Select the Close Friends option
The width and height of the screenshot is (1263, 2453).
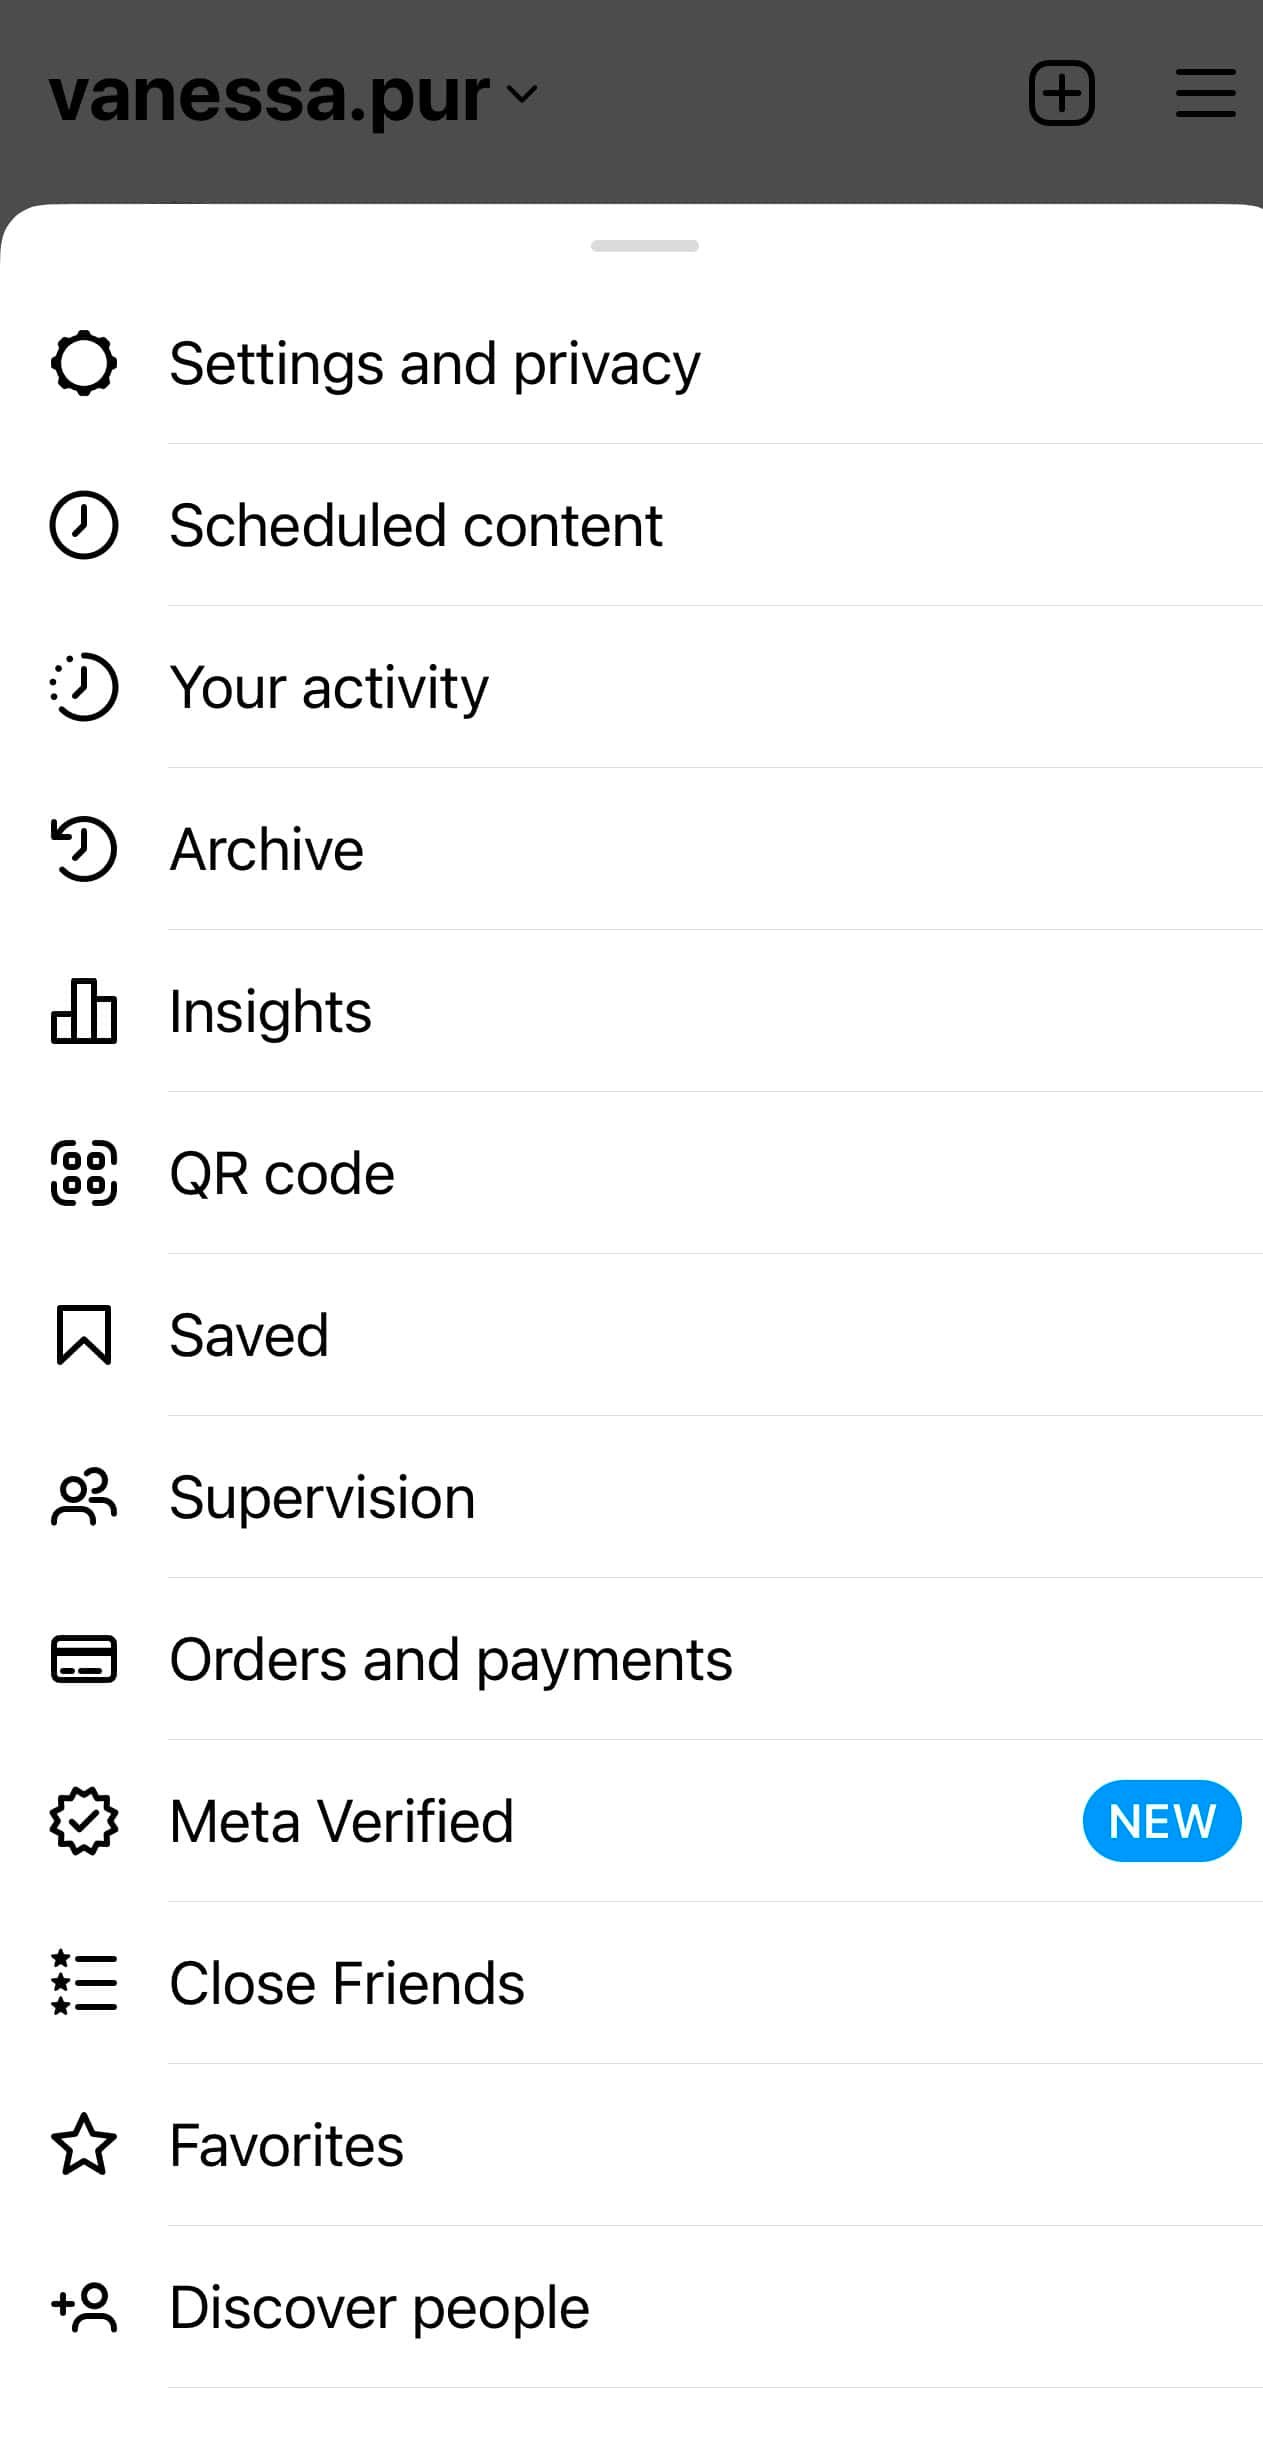pos(346,1983)
